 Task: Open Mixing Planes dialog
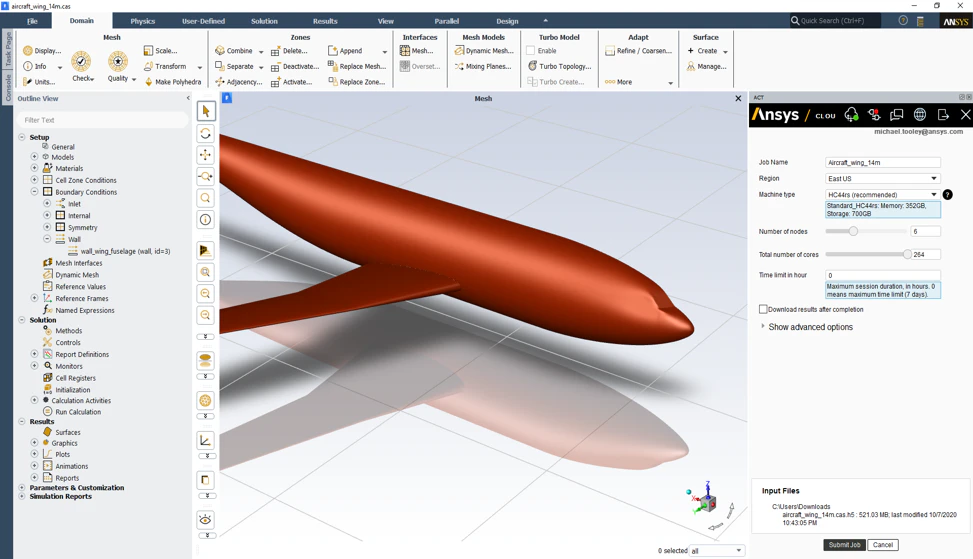click(483, 66)
